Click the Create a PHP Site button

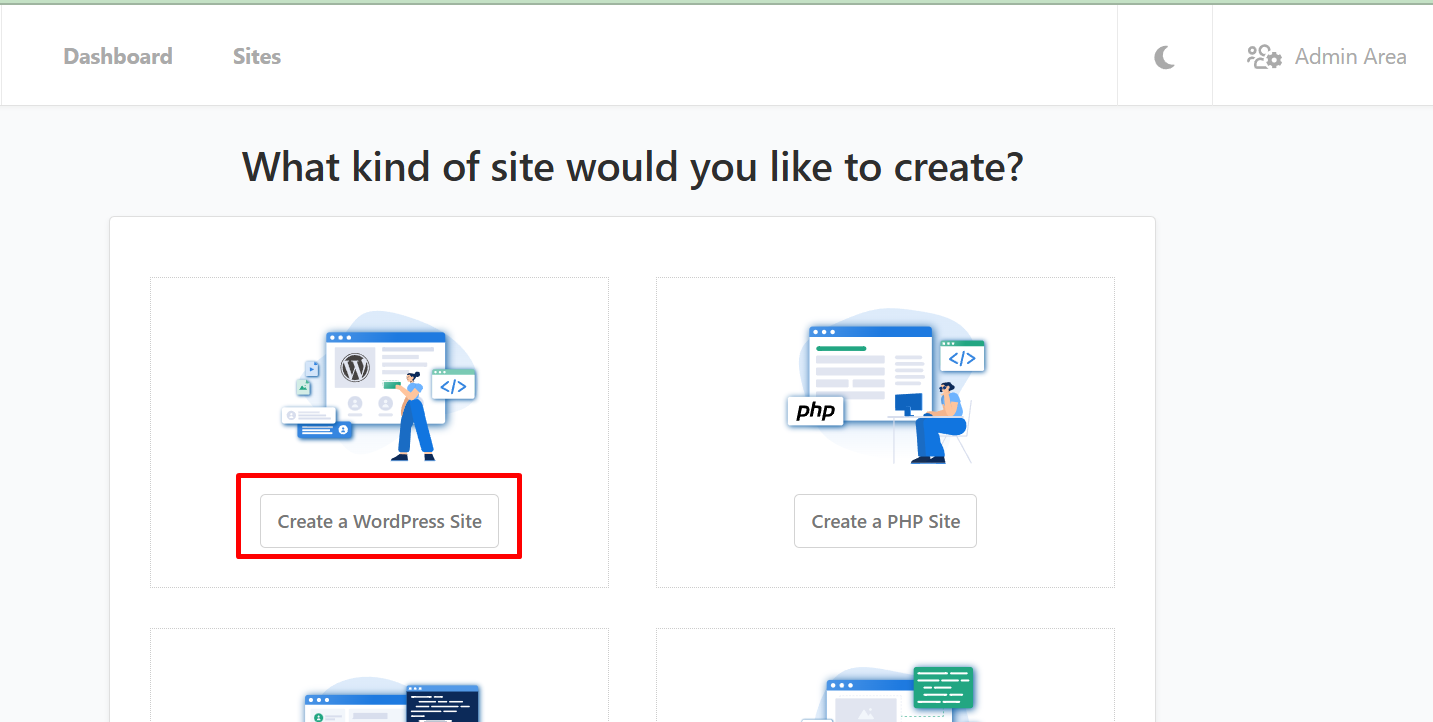tap(885, 521)
